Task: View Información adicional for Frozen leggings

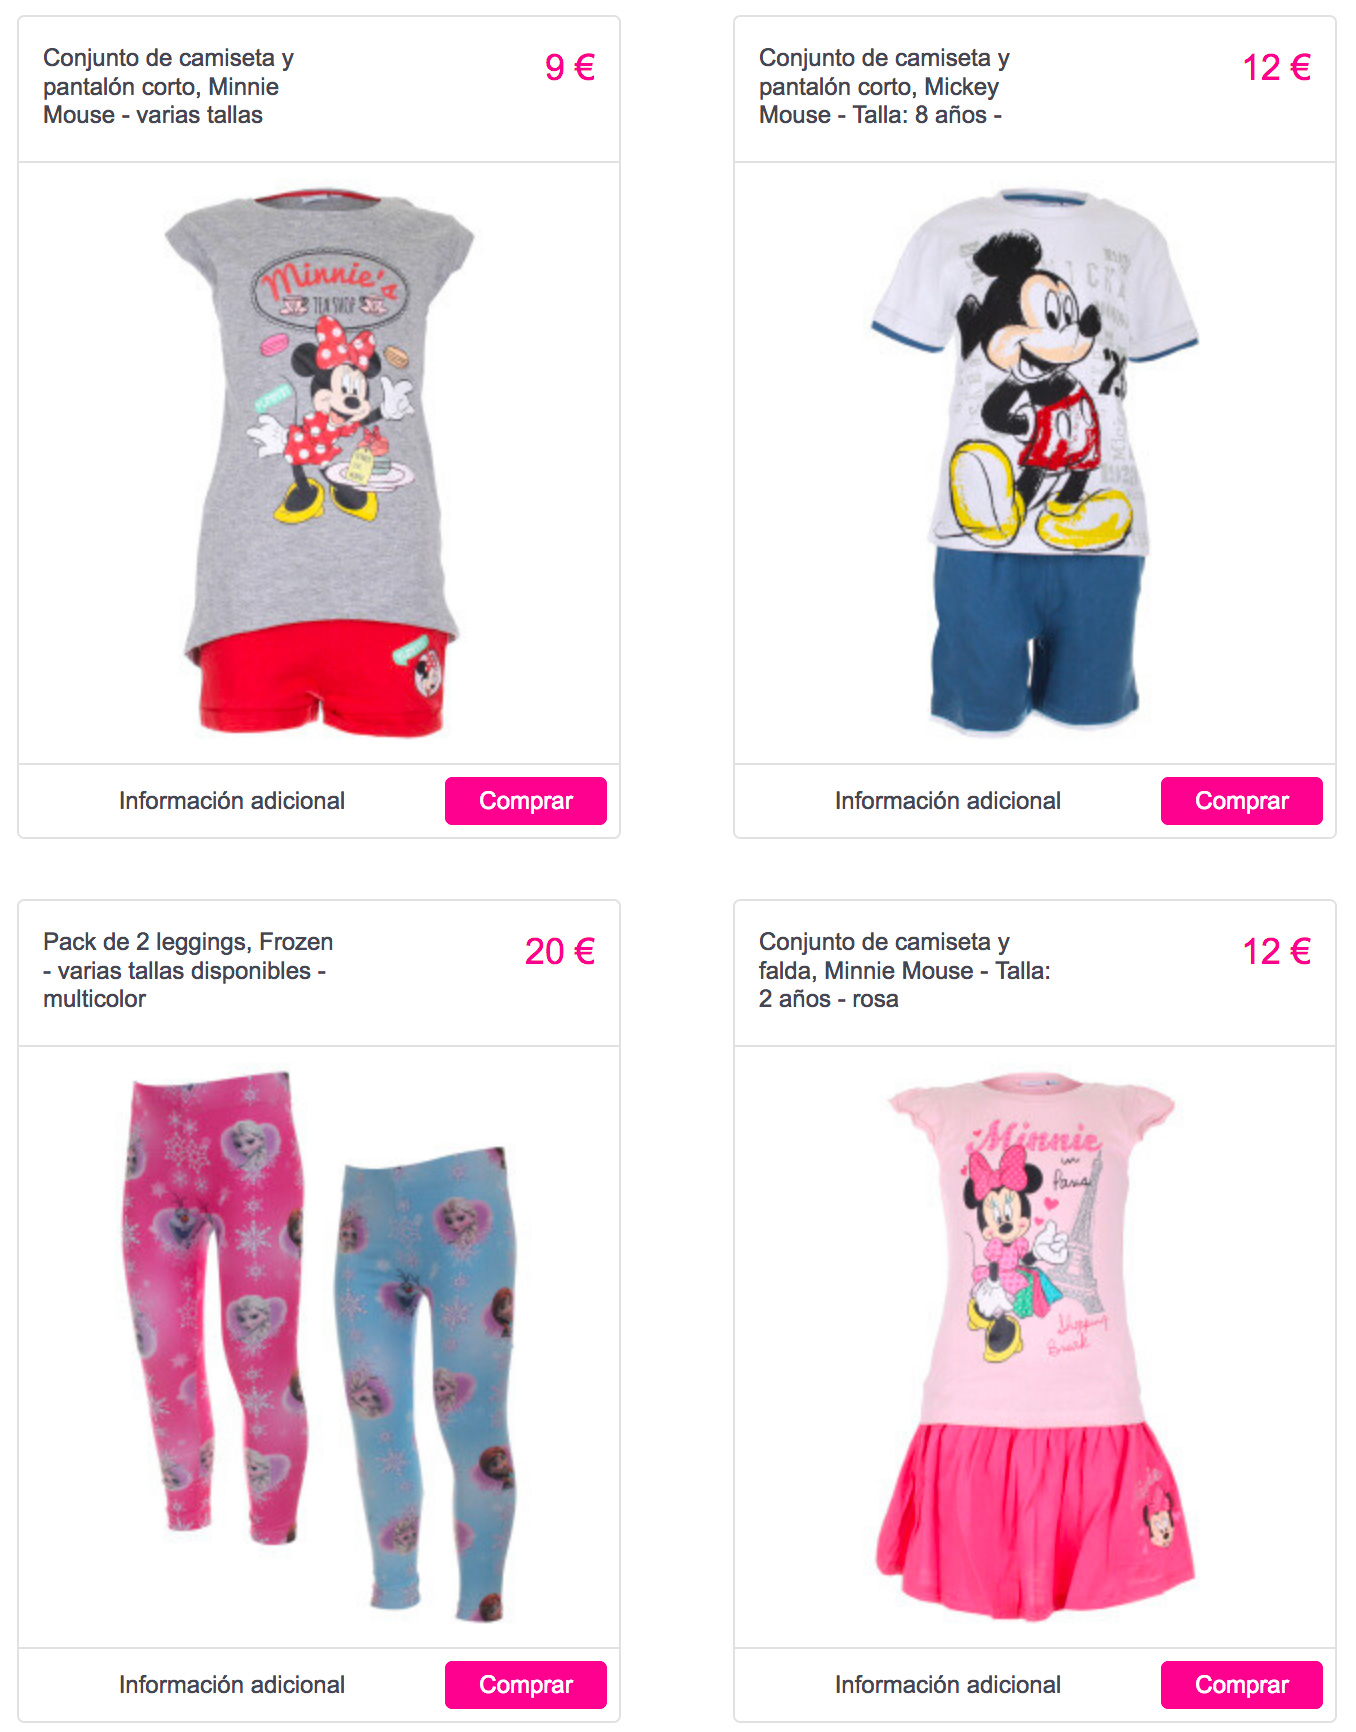Action: pos(232,1685)
